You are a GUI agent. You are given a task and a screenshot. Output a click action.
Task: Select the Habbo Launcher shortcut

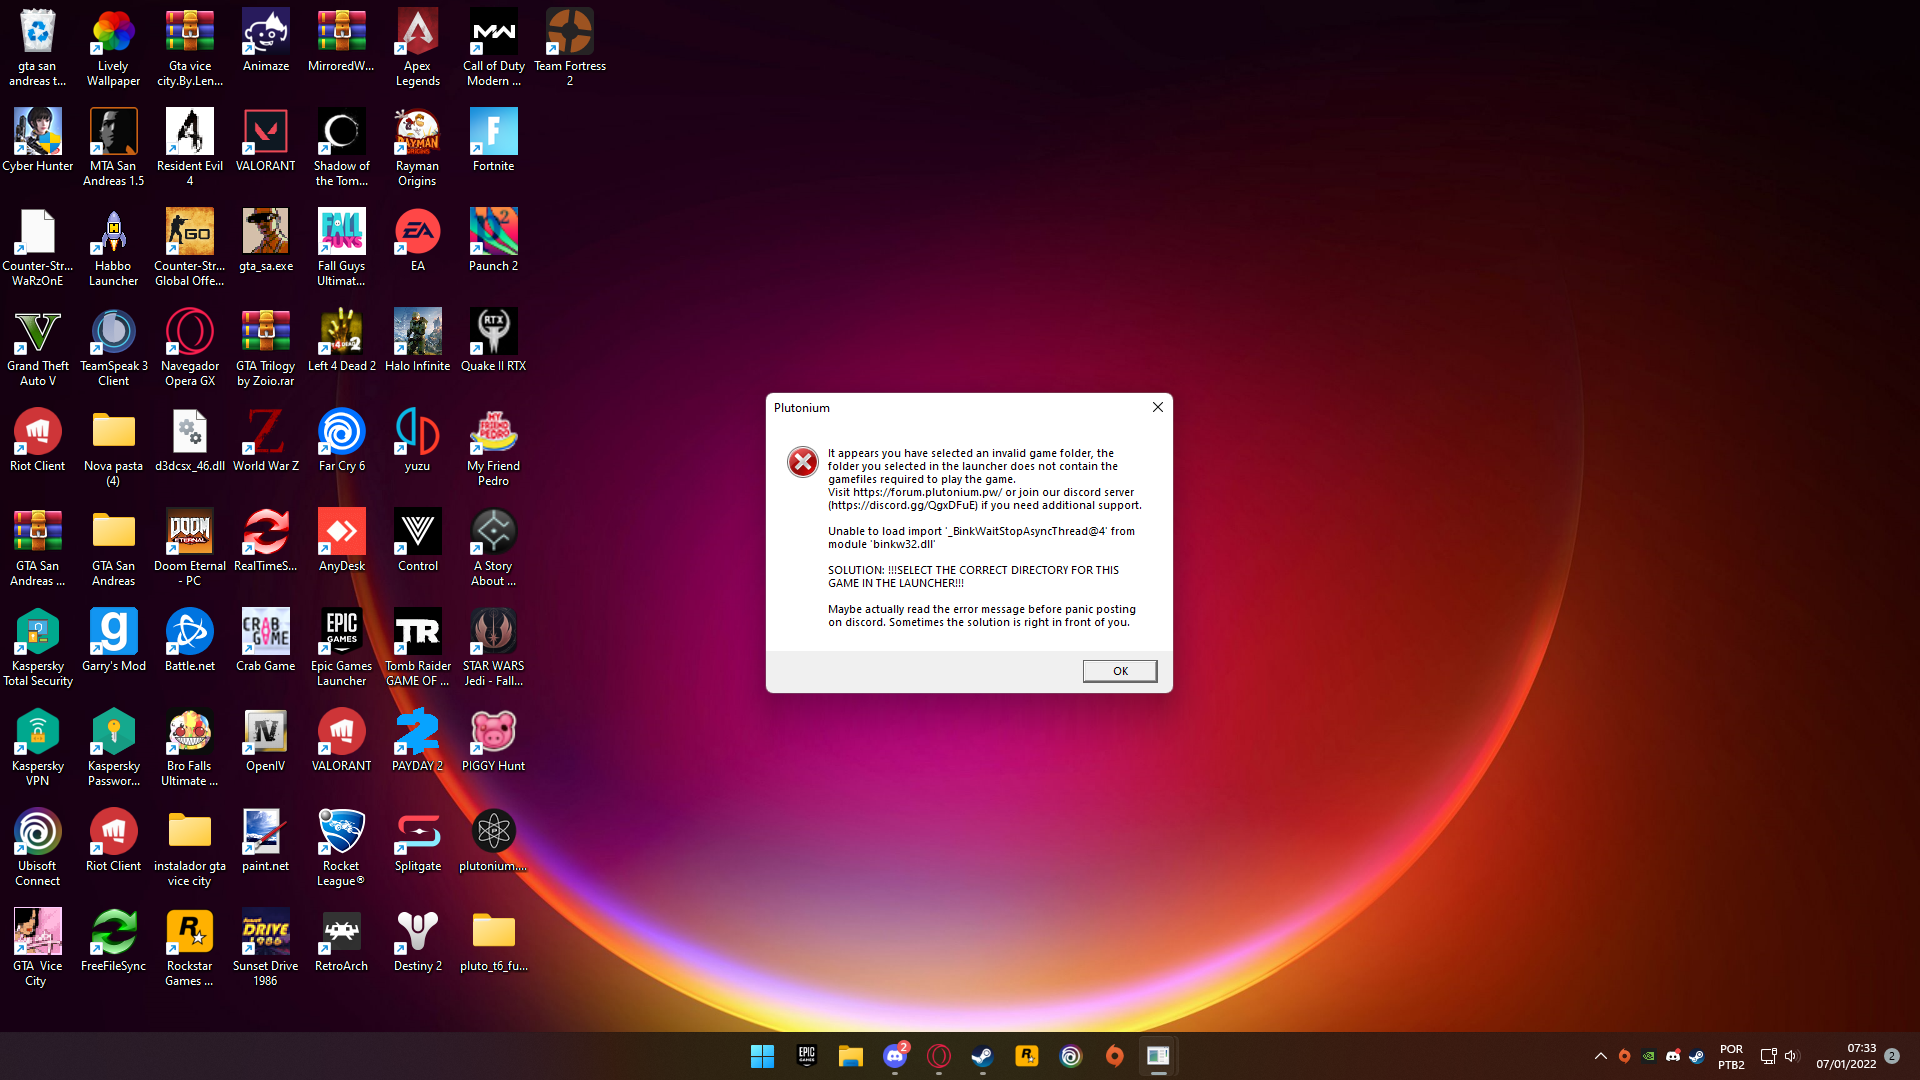[x=113, y=248]
